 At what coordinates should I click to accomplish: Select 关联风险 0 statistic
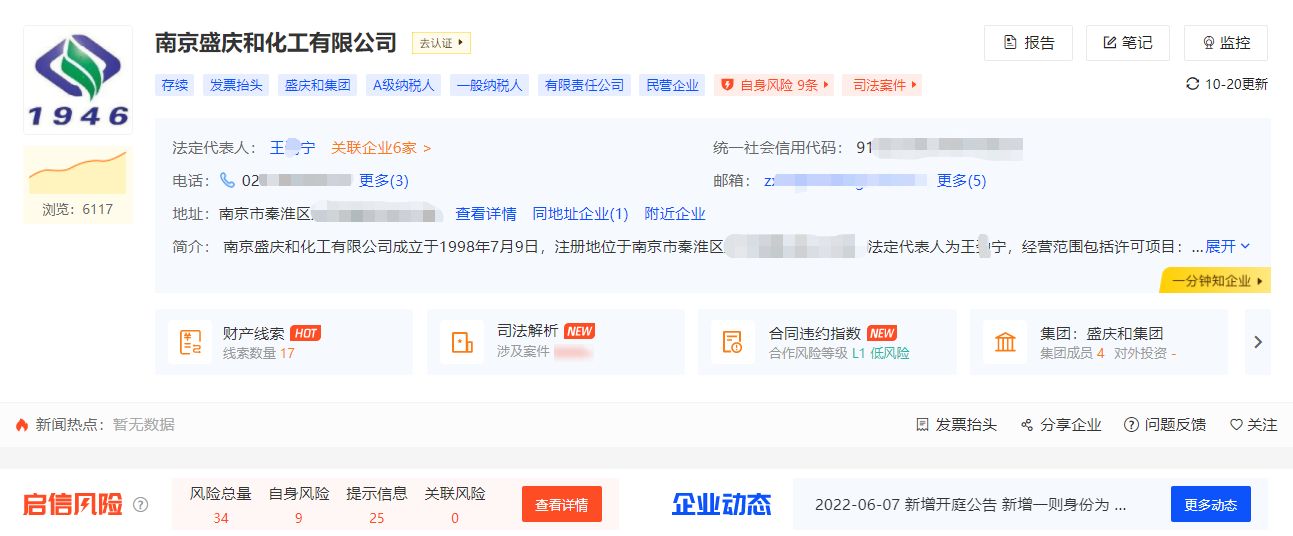pyautogui.click(x=455, y=505)
